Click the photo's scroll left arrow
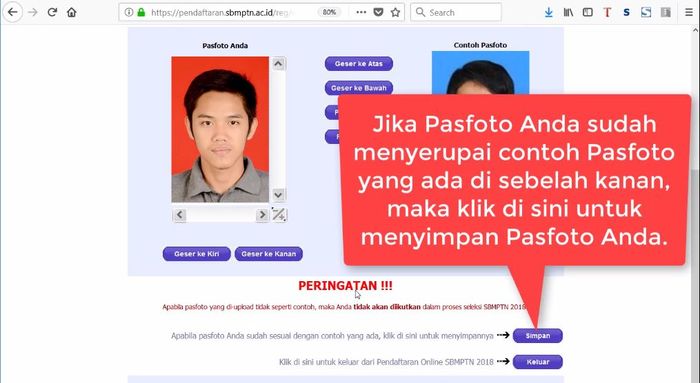 pyautogui.click(x=179, y=215)
